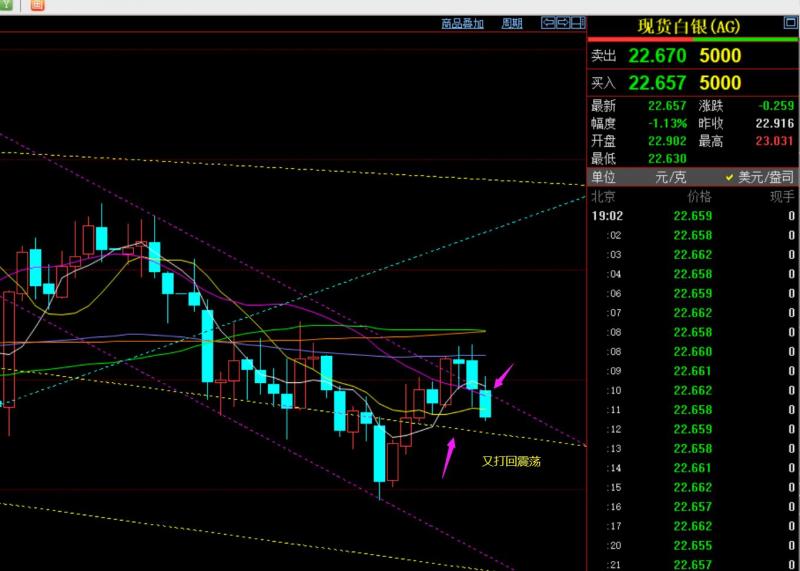Click the 现货白银(AG) title header
The height and width of the screenshot is (571, 800).
689,26
